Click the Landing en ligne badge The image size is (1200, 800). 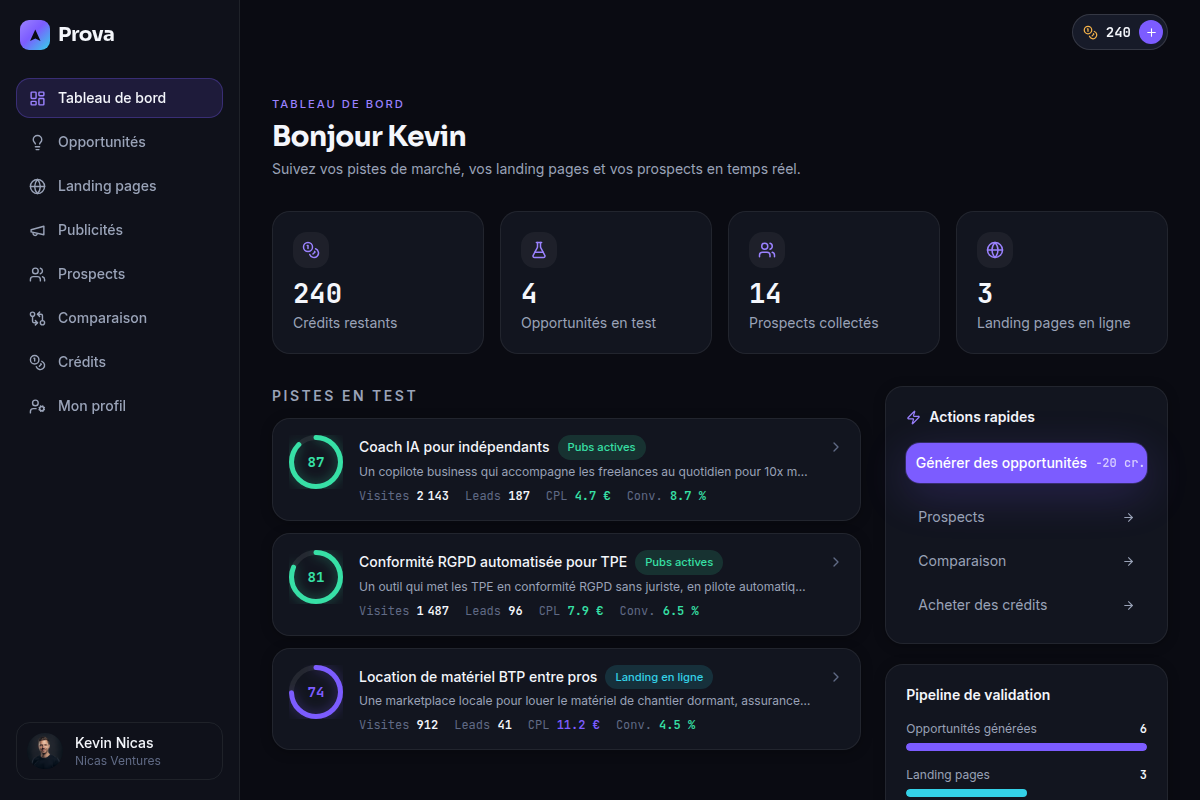[x=659, y=677]
